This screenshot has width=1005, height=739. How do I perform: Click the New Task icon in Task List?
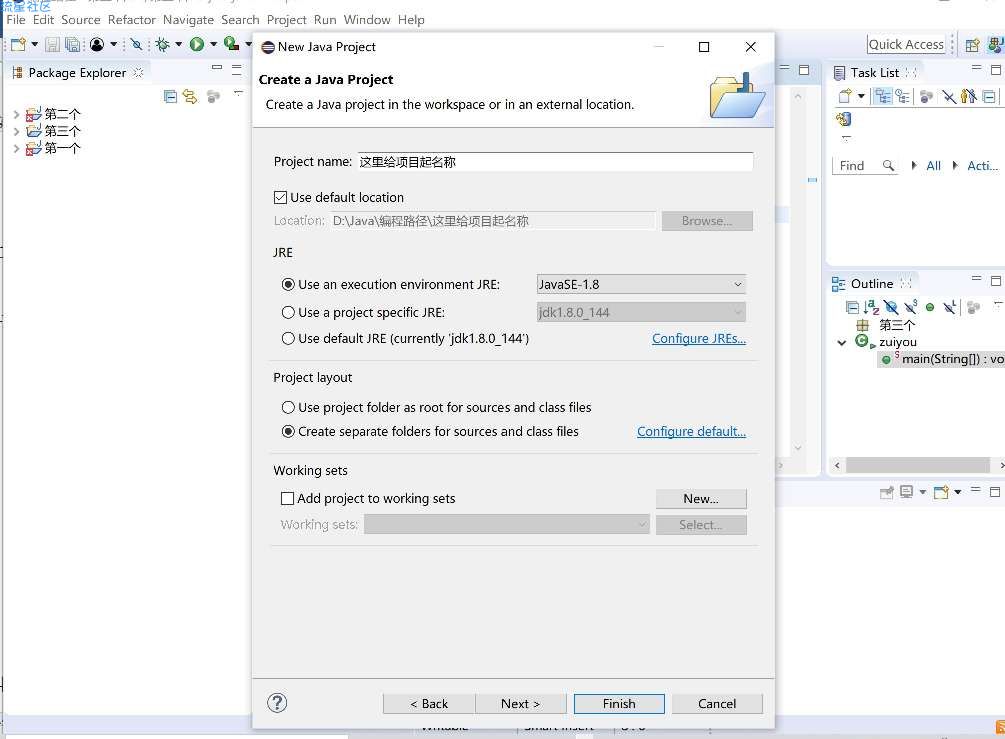845,97
